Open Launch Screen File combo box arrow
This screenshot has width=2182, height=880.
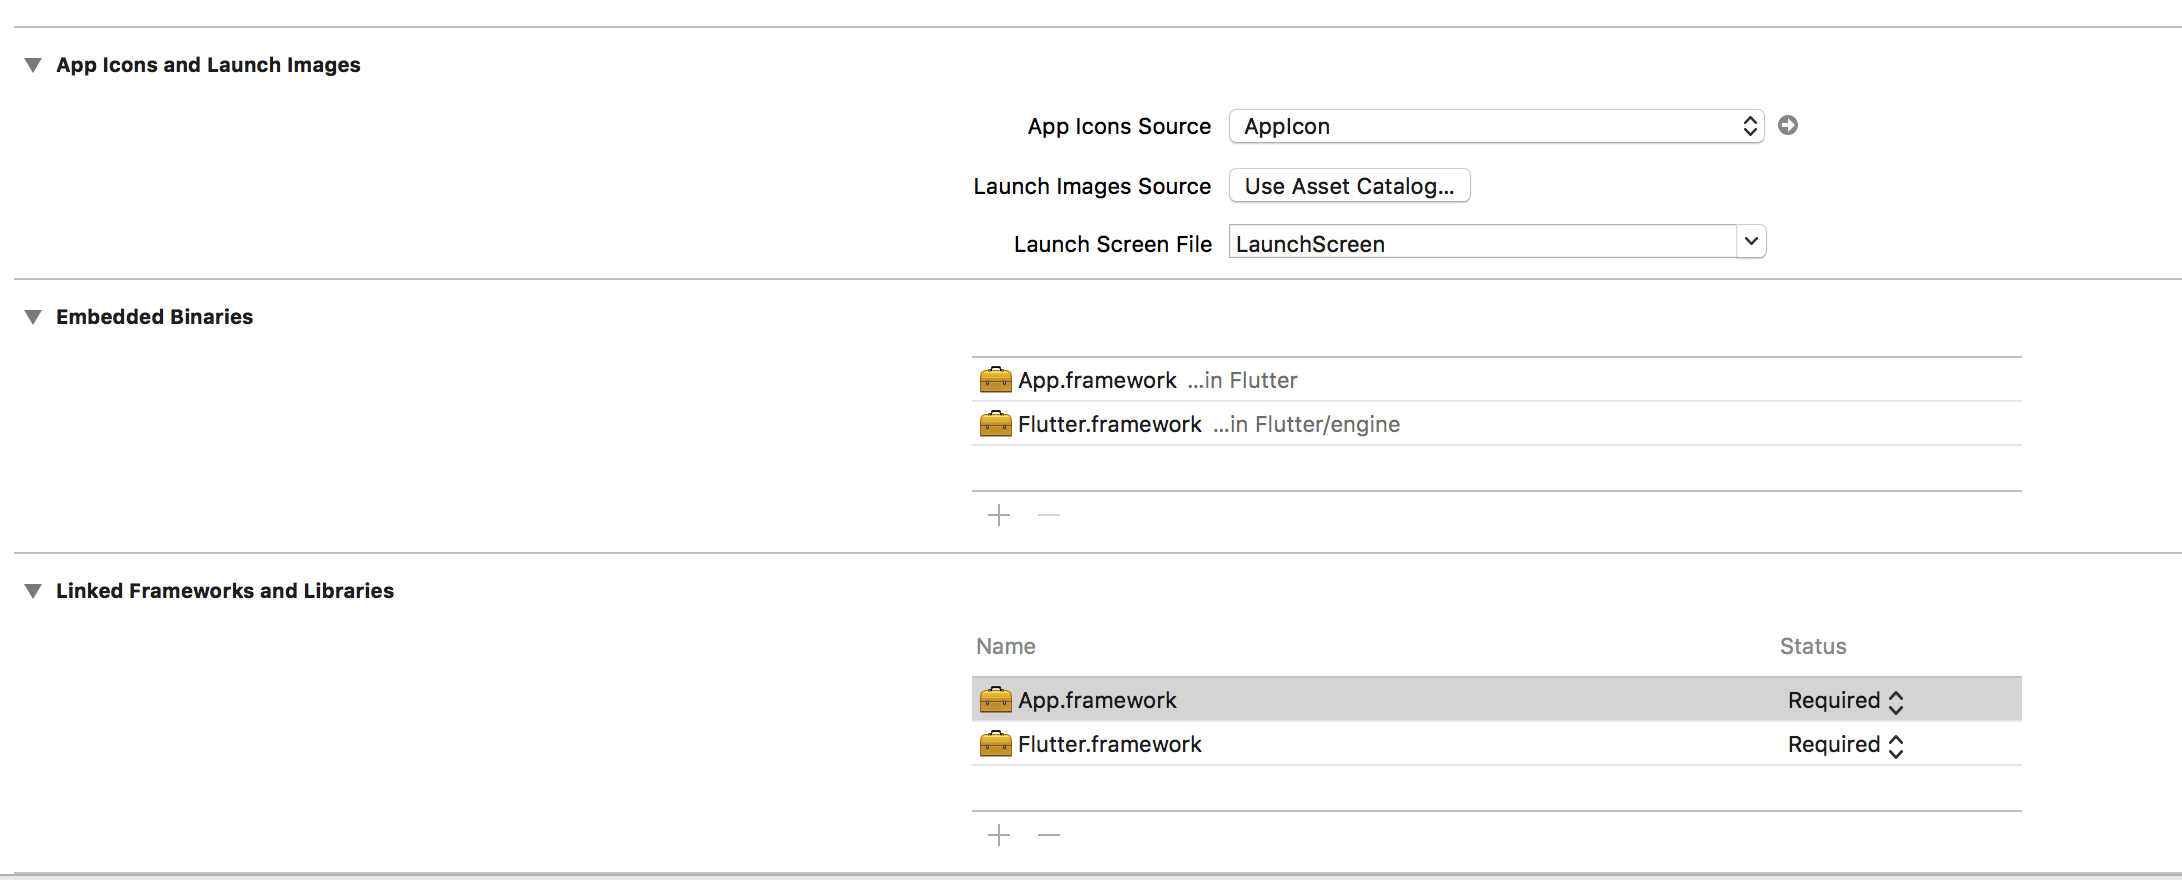click(1751, 242)
